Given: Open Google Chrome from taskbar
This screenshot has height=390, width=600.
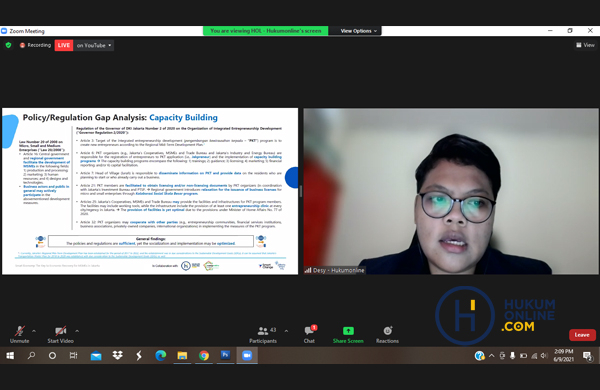Looking at the screenshot, I should pos(204,356).
